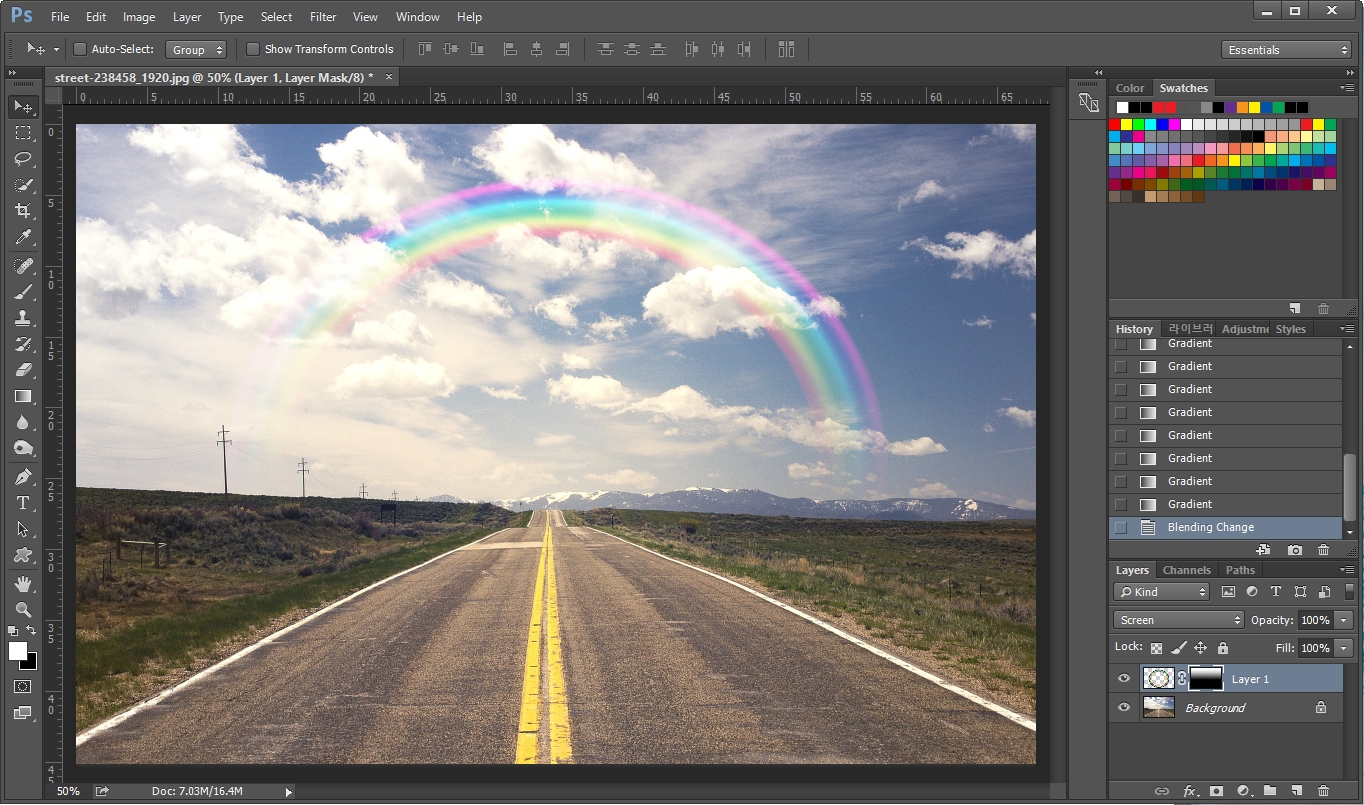Select the Hand tool
Viewport: 1364px width, 805px height.
coord(23,584)
